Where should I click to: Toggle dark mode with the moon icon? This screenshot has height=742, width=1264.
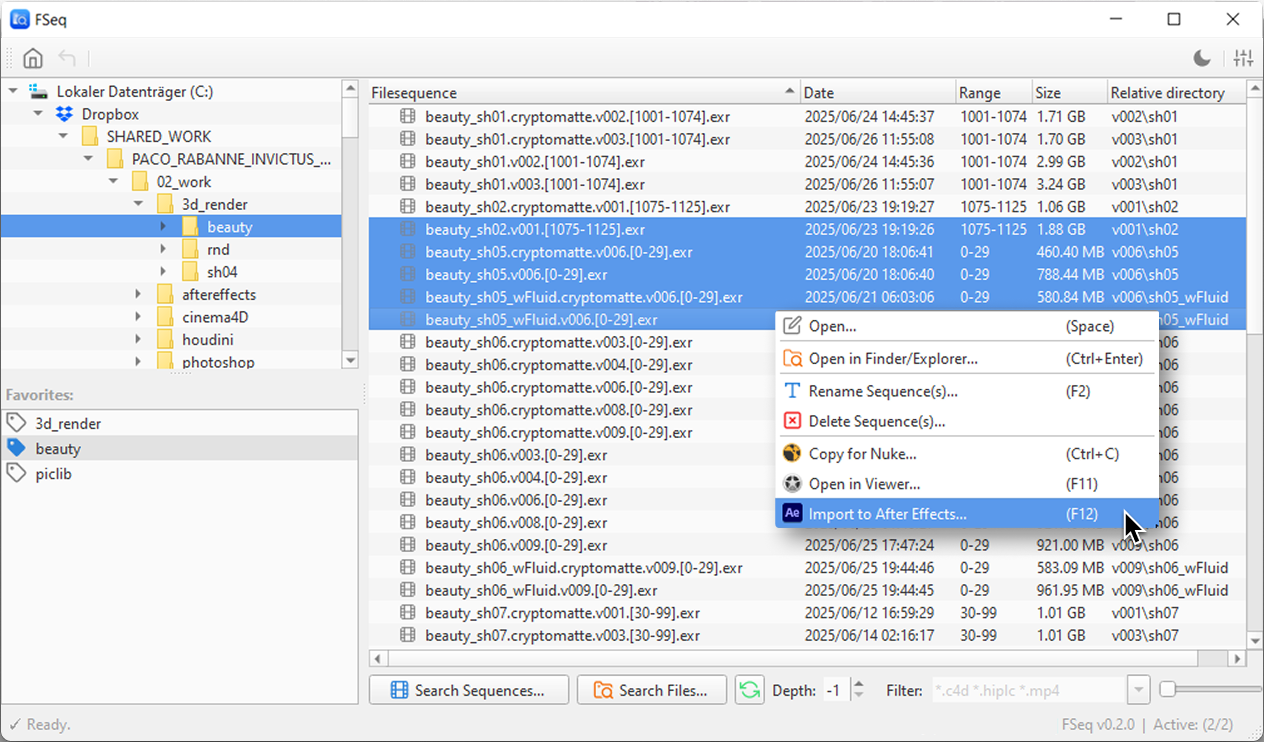(1201, 58)
